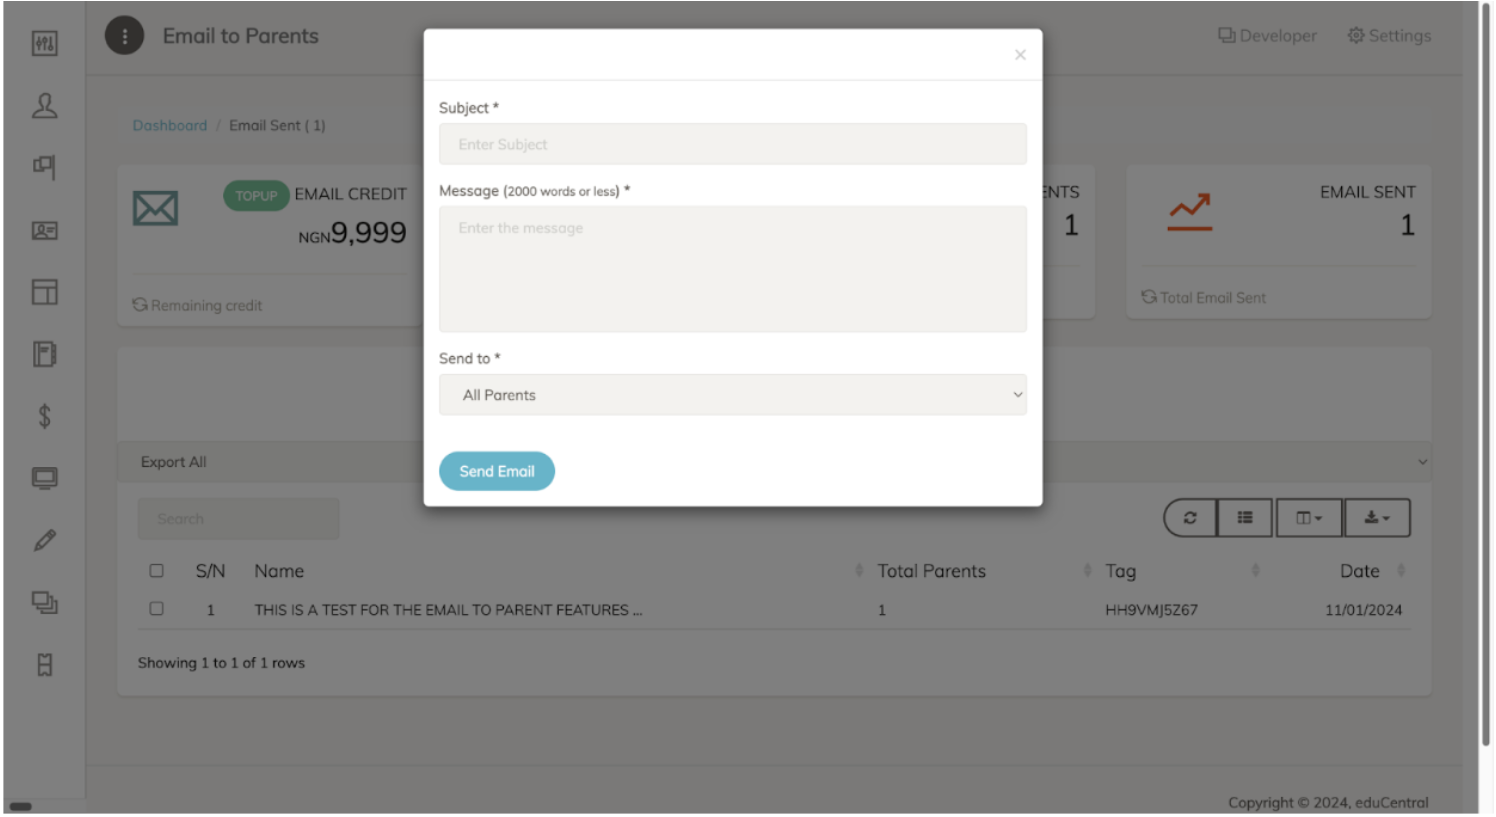Click the ID card sidebar icon
1496x817 pixels.
pyautogui.click(x=44, y=231)
